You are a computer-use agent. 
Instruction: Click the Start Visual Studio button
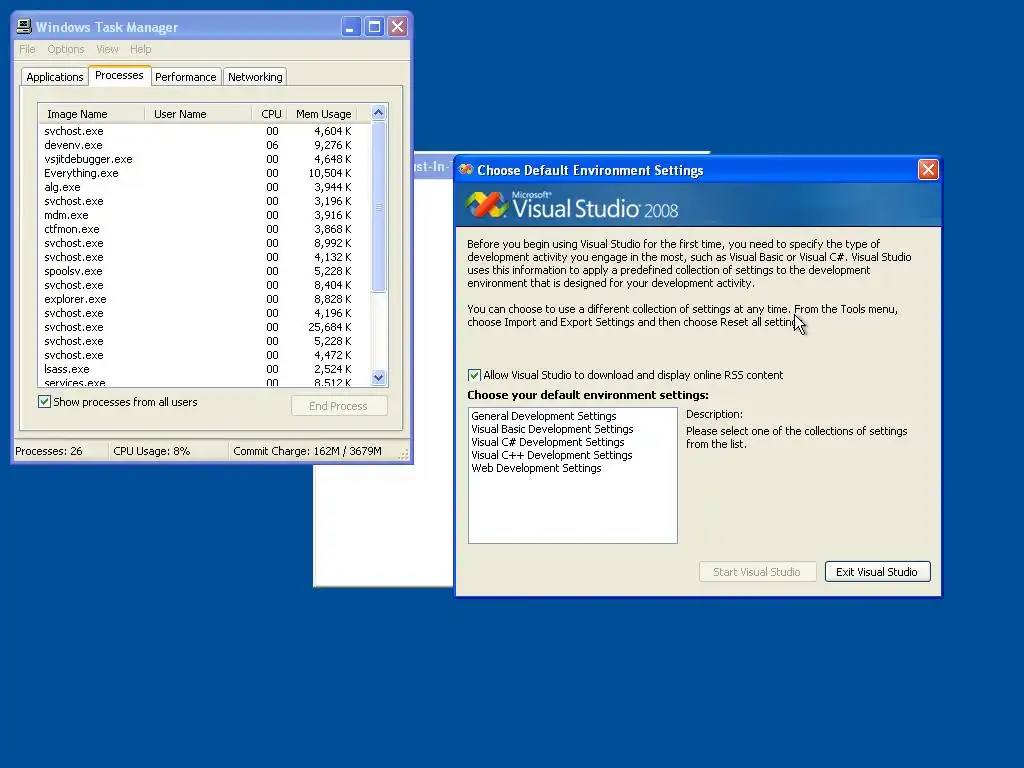coord(757,571)
